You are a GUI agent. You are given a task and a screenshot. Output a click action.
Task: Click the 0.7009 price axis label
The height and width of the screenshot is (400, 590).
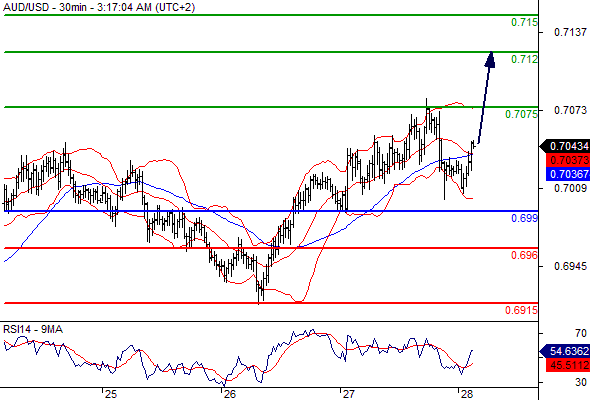[570, 188]
